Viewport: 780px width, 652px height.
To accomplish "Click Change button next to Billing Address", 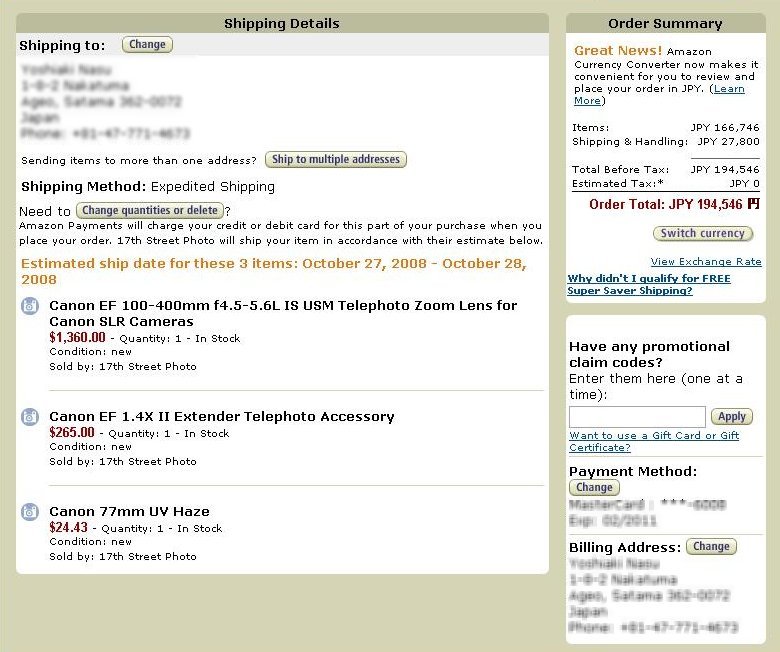I will tap(711, 546).
